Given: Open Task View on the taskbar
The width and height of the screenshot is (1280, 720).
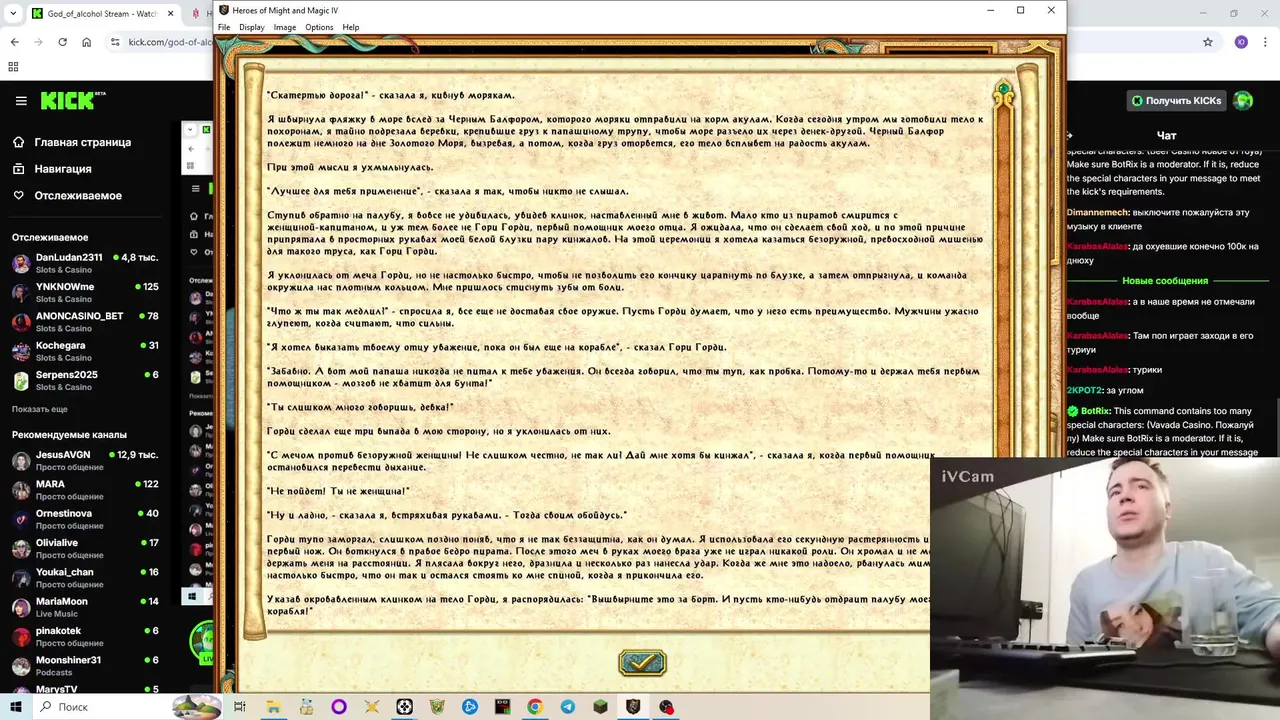Looking at the screenshot, I should click(x=240, y=707).
